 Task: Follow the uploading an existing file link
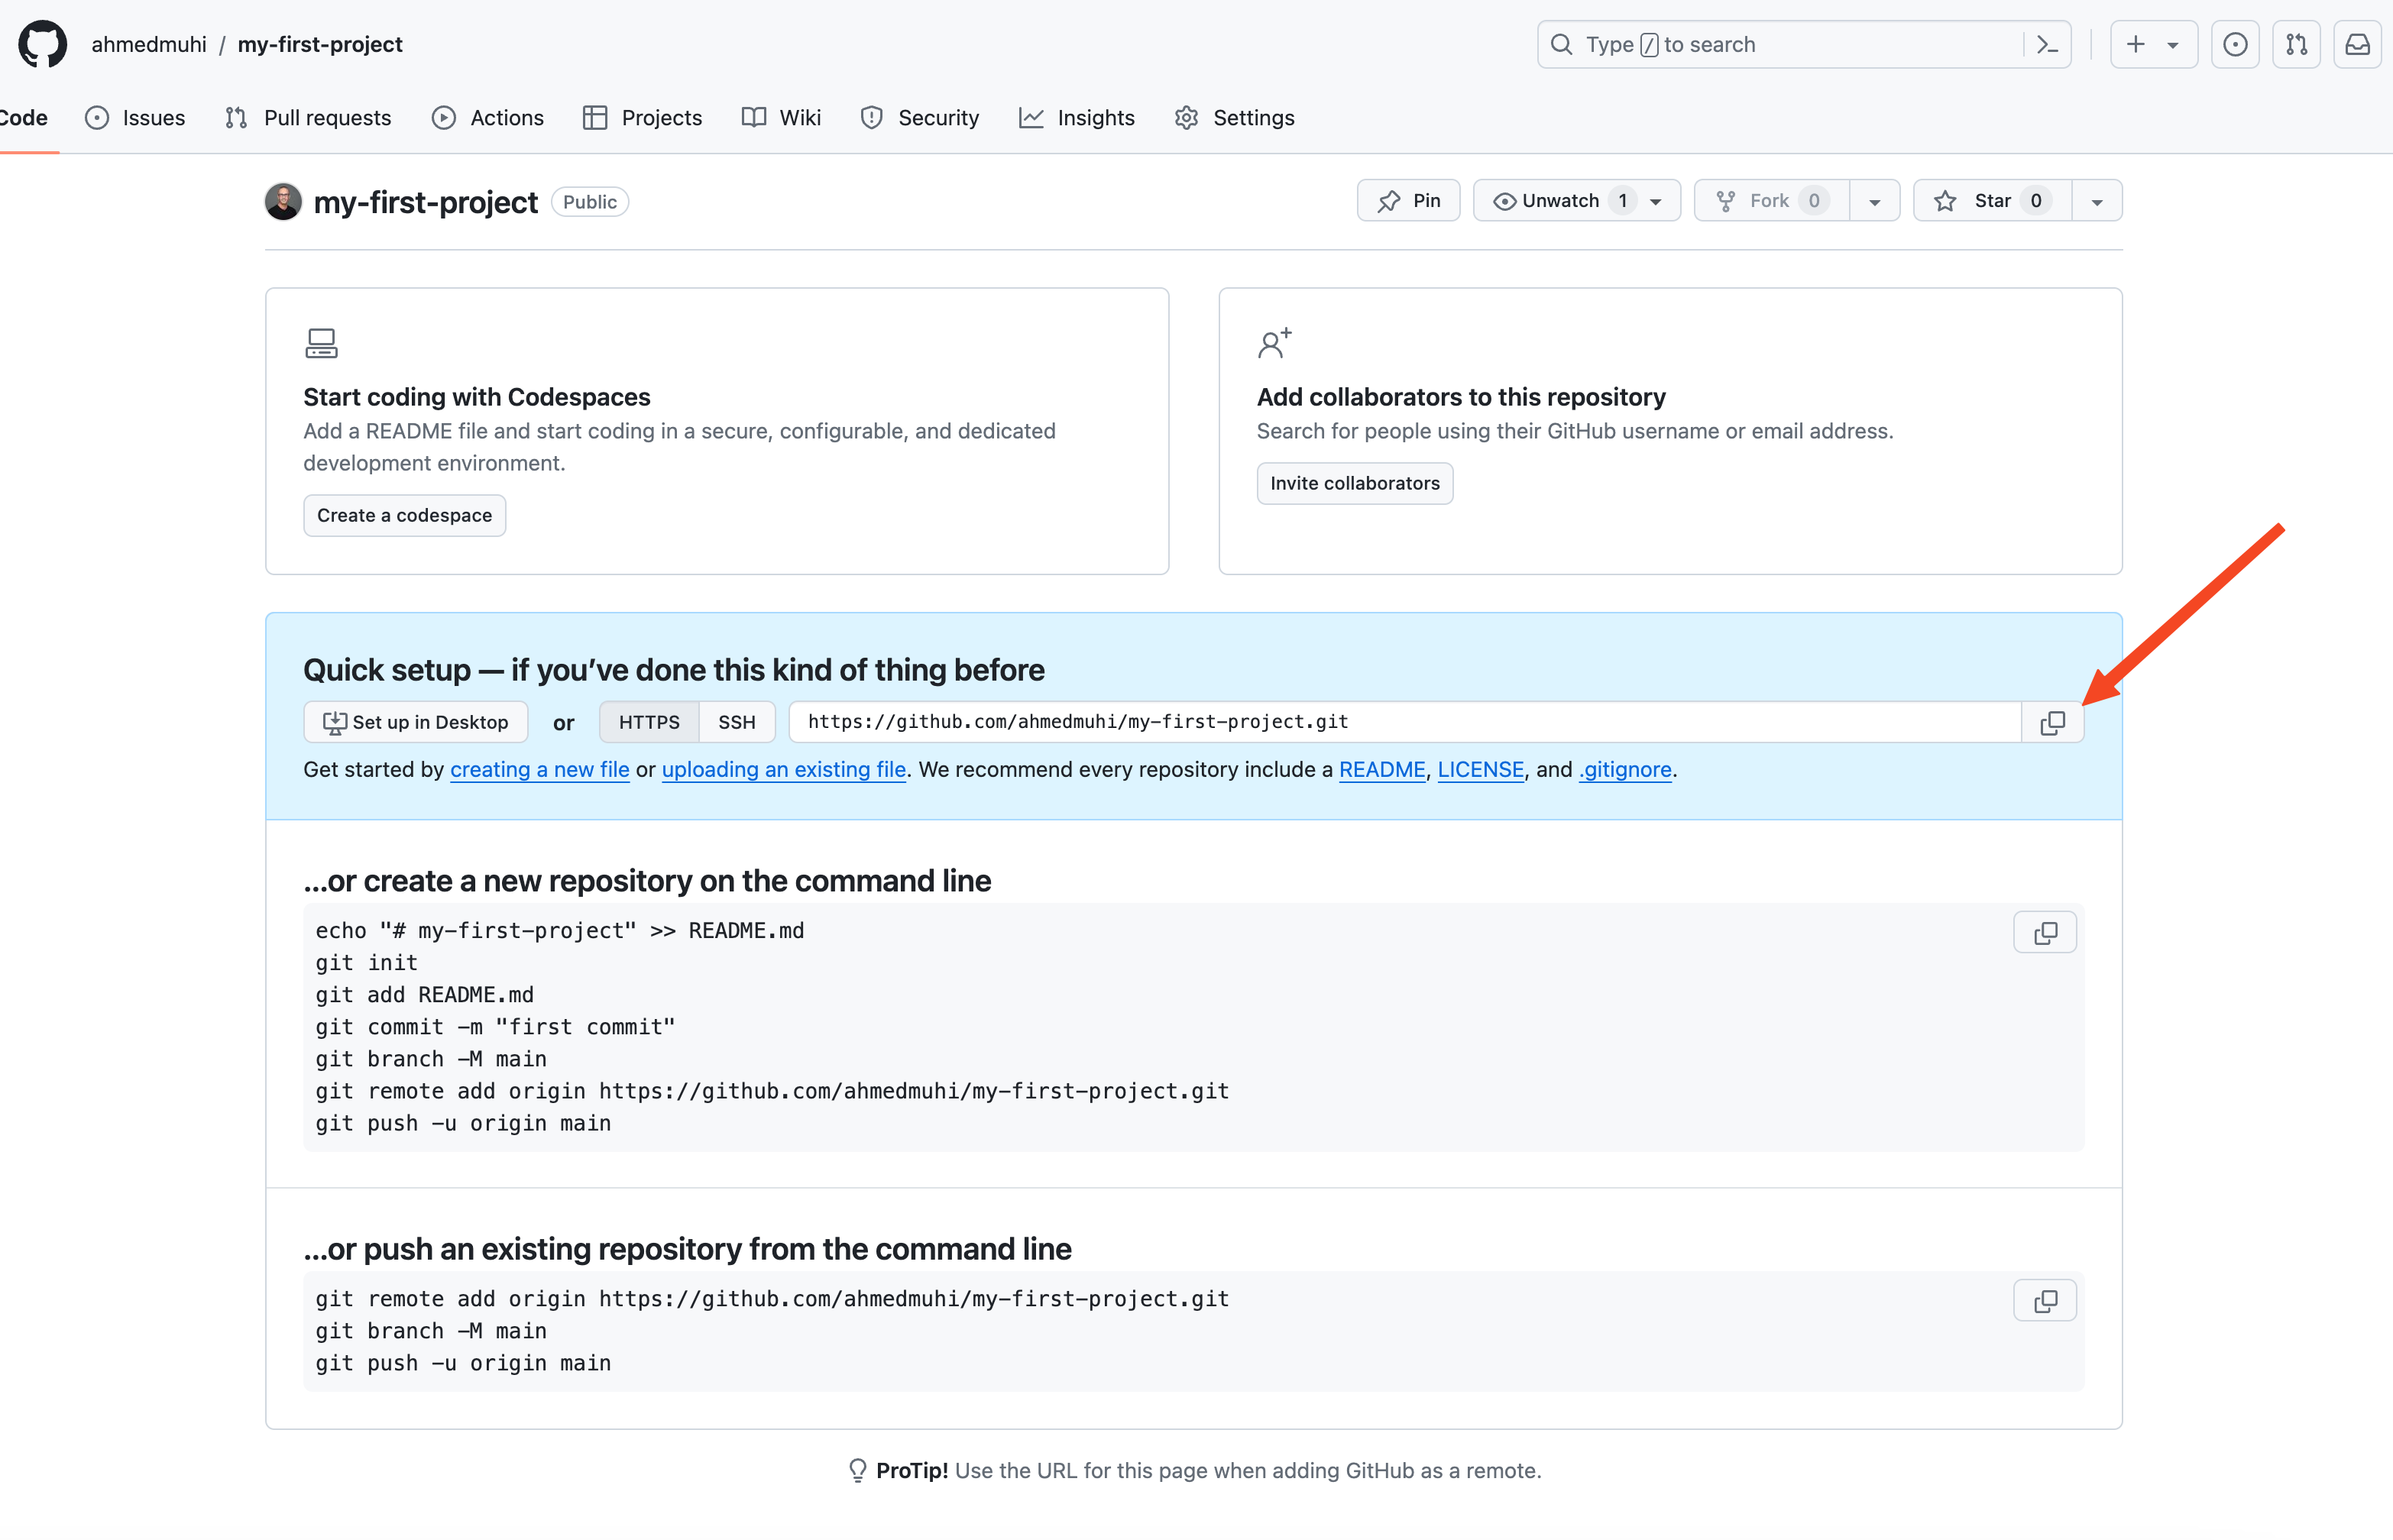point(783,769)
